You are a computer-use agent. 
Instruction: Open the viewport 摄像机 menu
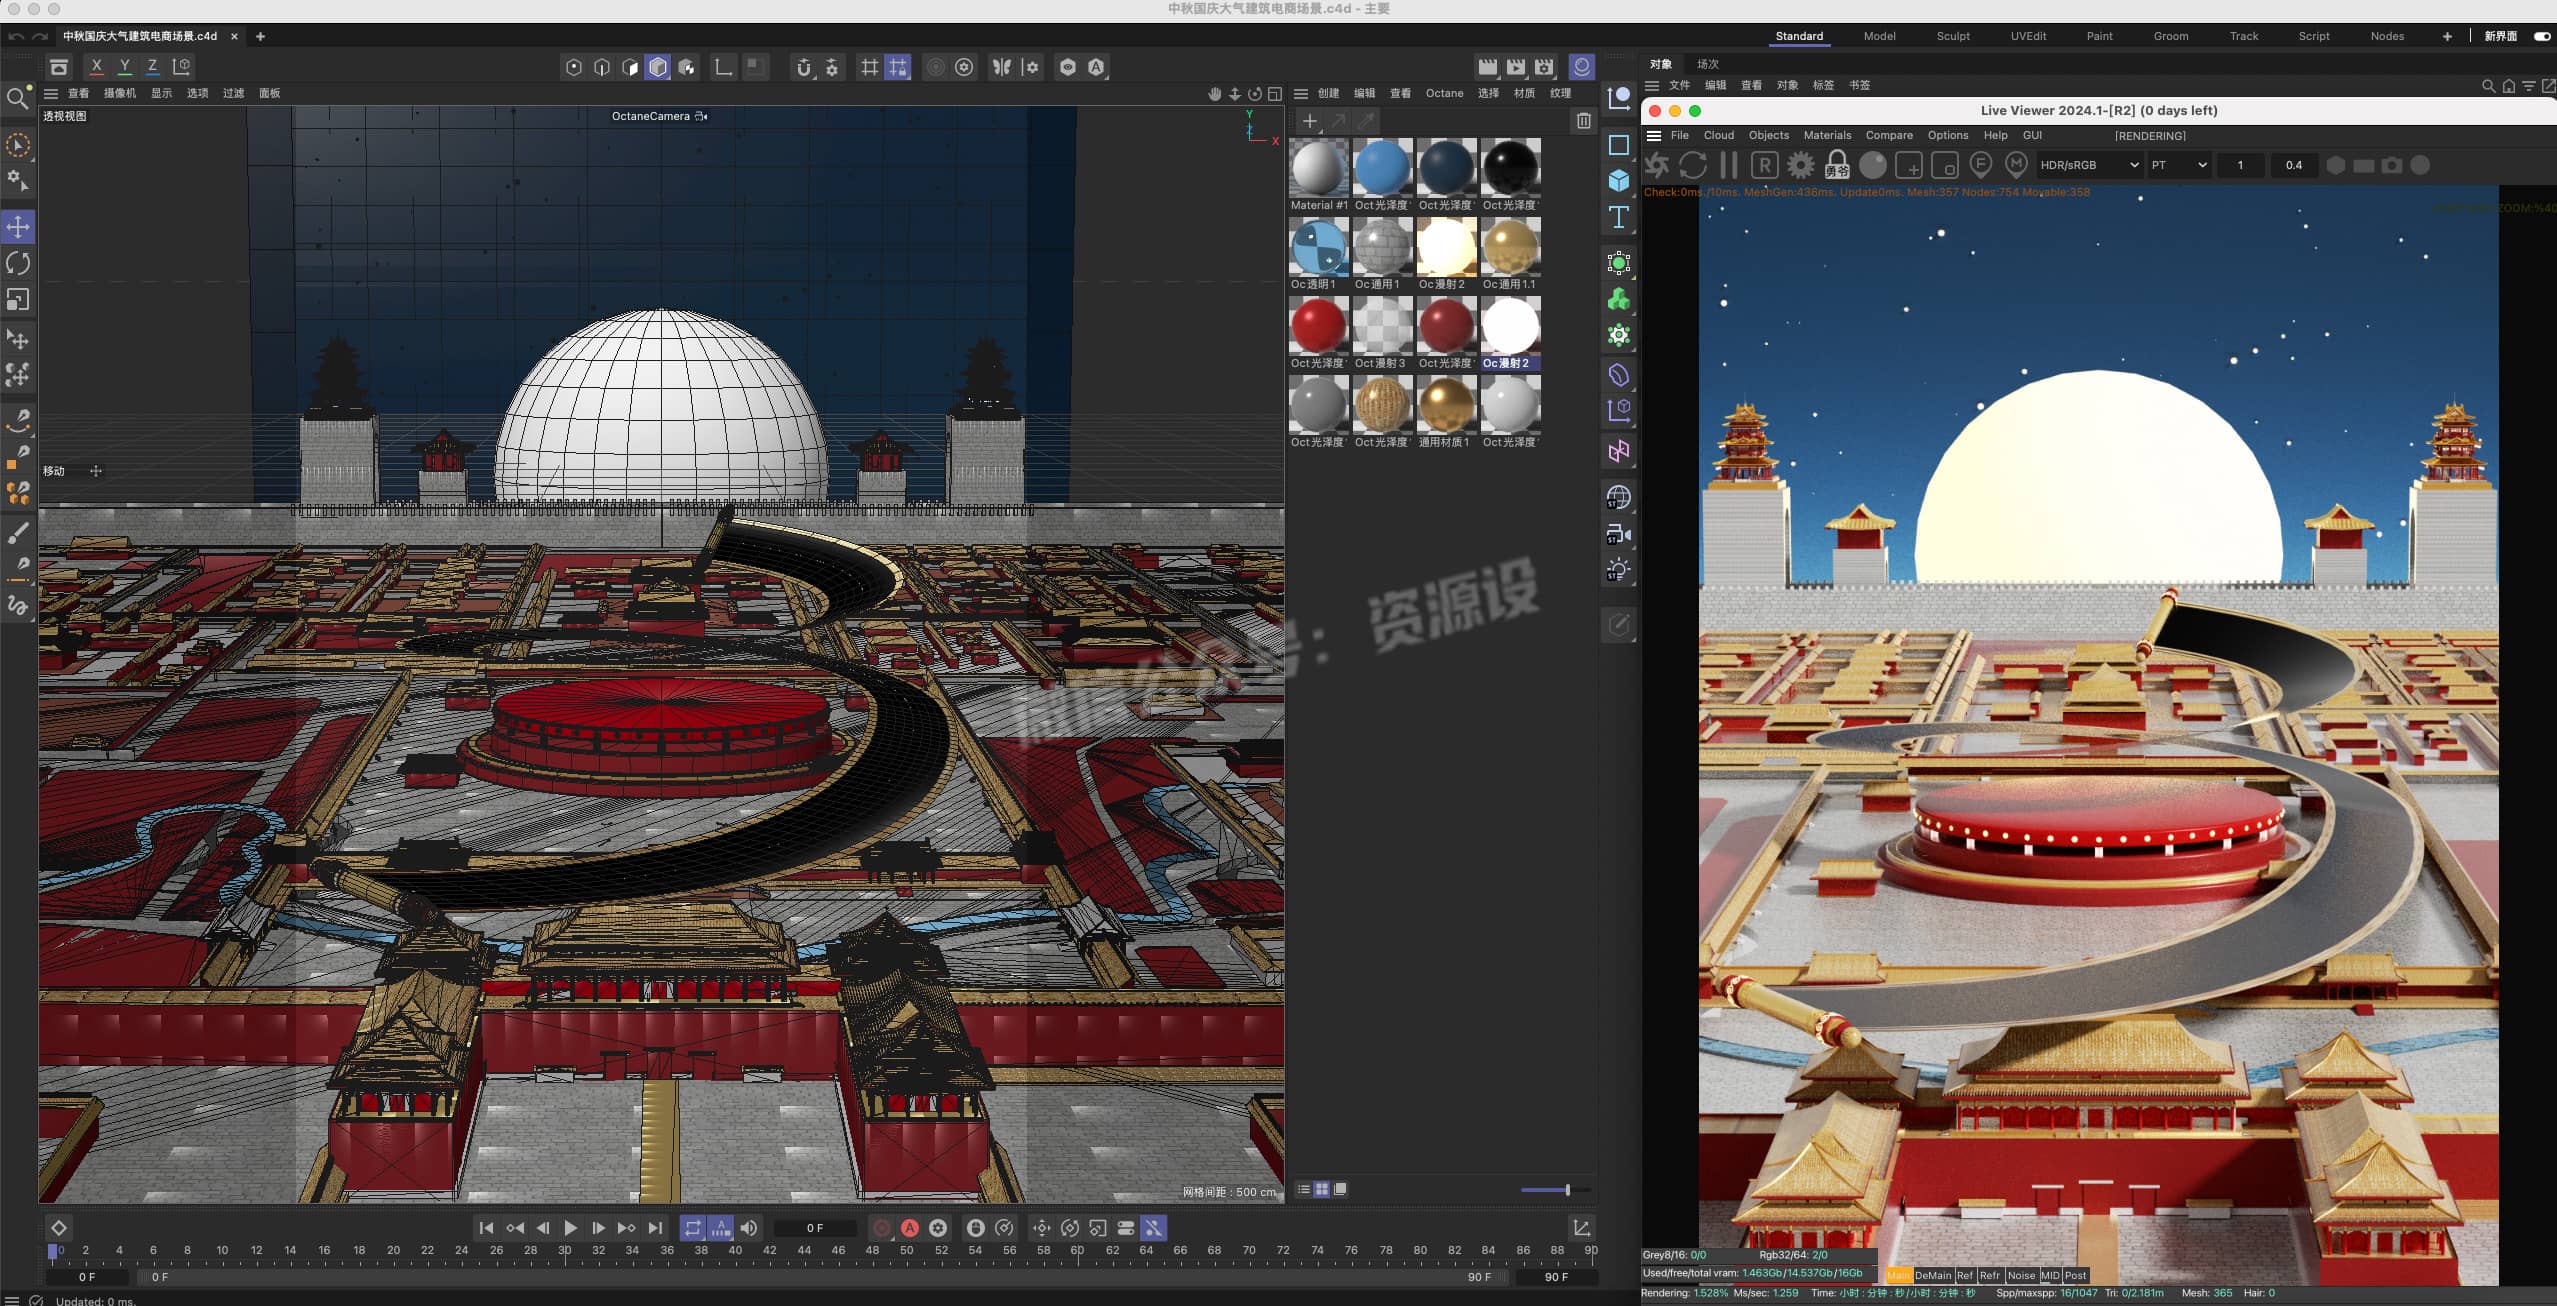[120, 93]
